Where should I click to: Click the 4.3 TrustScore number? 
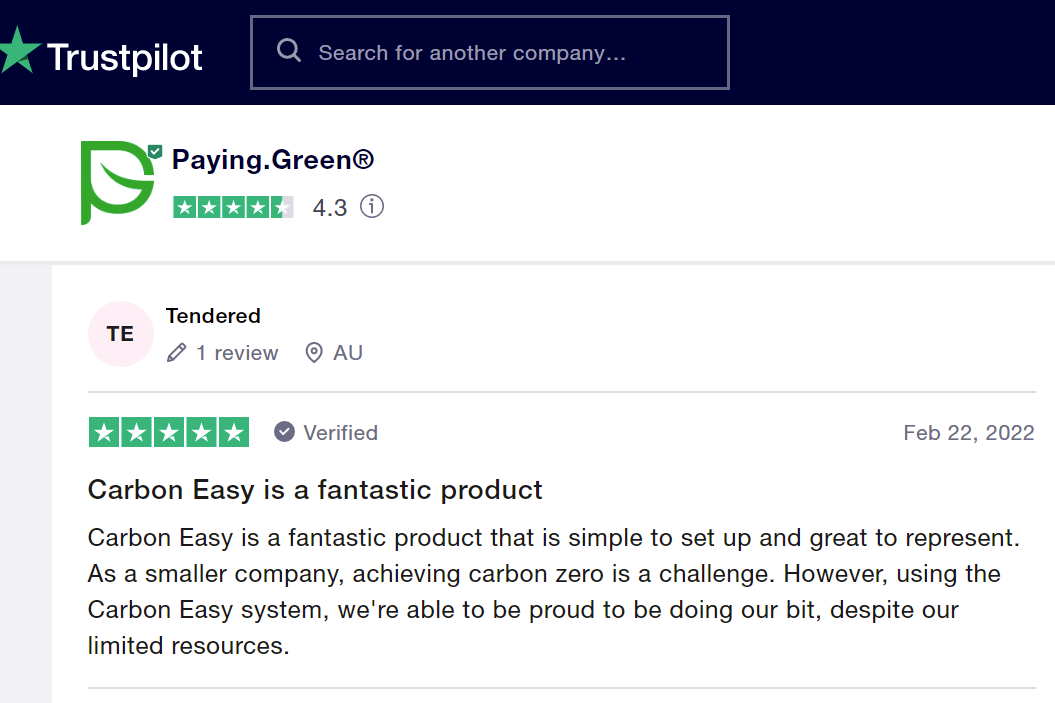click(330, 208)
